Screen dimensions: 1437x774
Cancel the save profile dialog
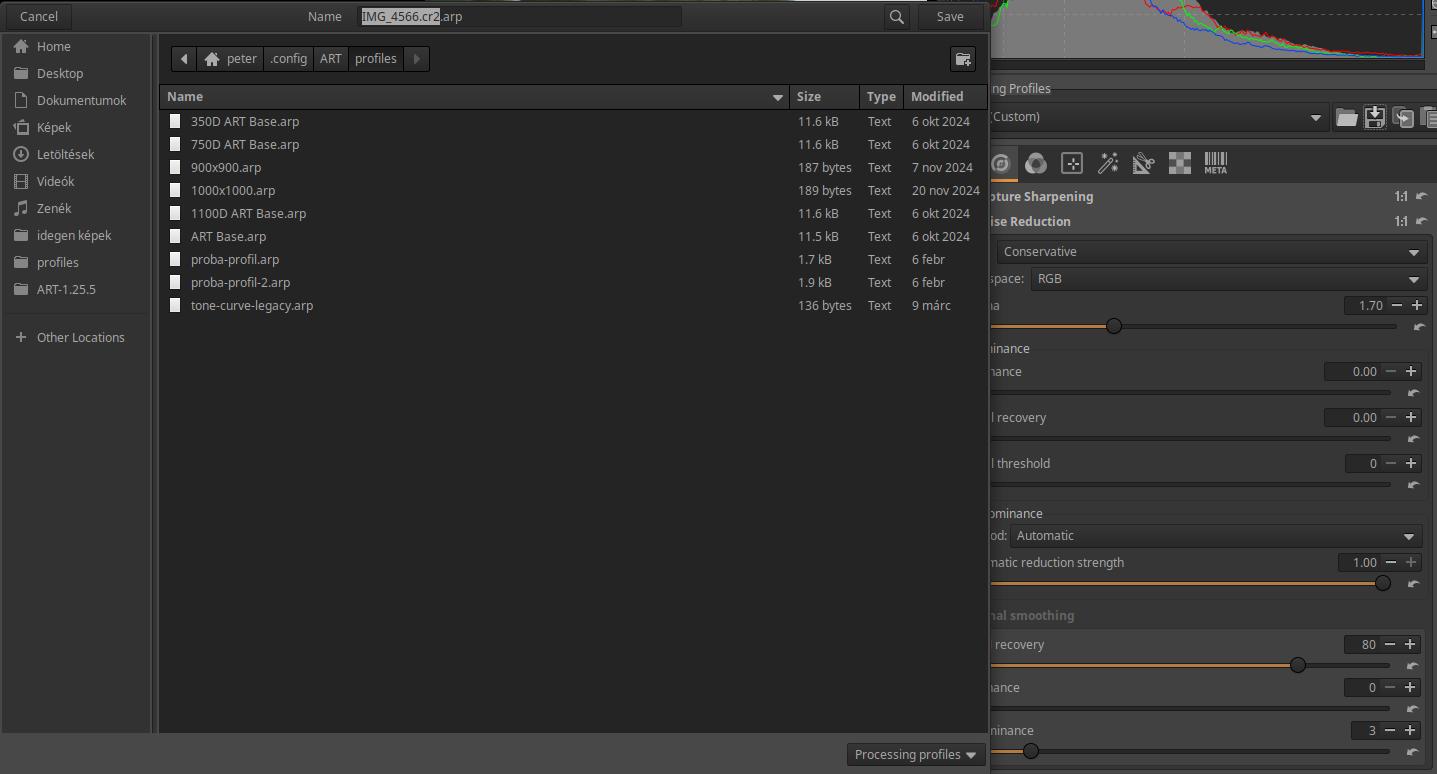click(39, 17)
